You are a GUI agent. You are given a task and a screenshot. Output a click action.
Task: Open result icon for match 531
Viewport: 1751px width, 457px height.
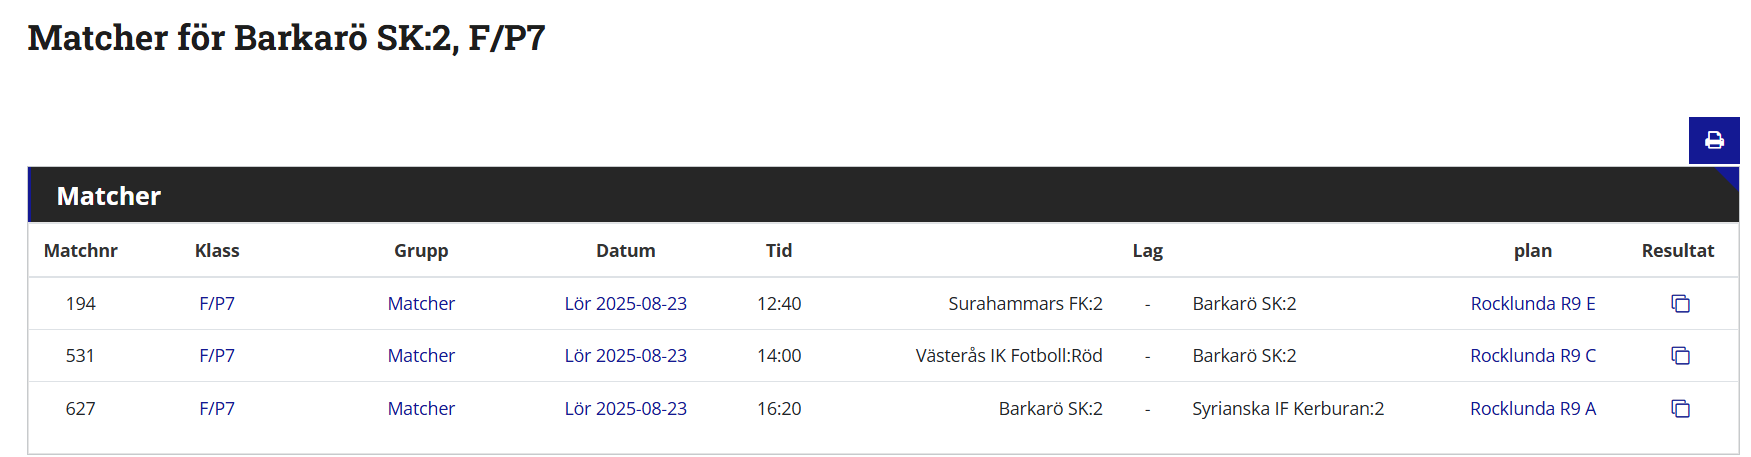point(1680,356)
